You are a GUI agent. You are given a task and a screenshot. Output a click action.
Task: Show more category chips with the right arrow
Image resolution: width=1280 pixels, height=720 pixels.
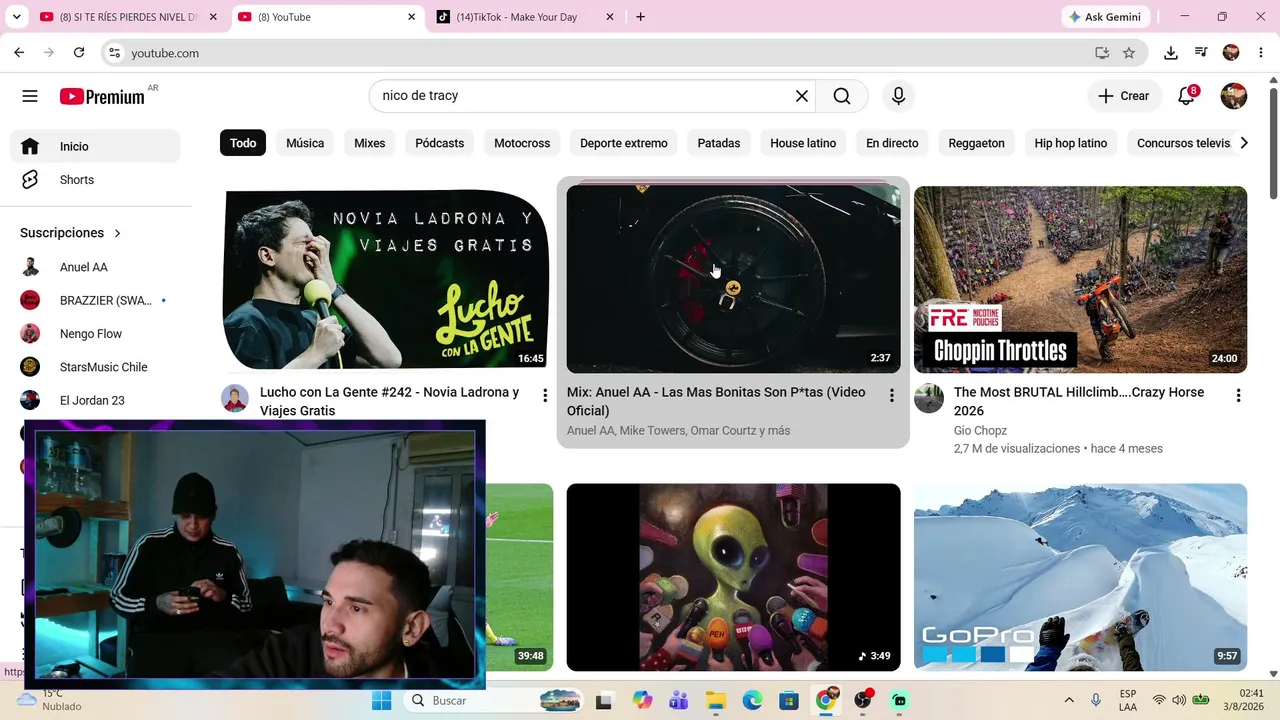(x=1244, y=143)
